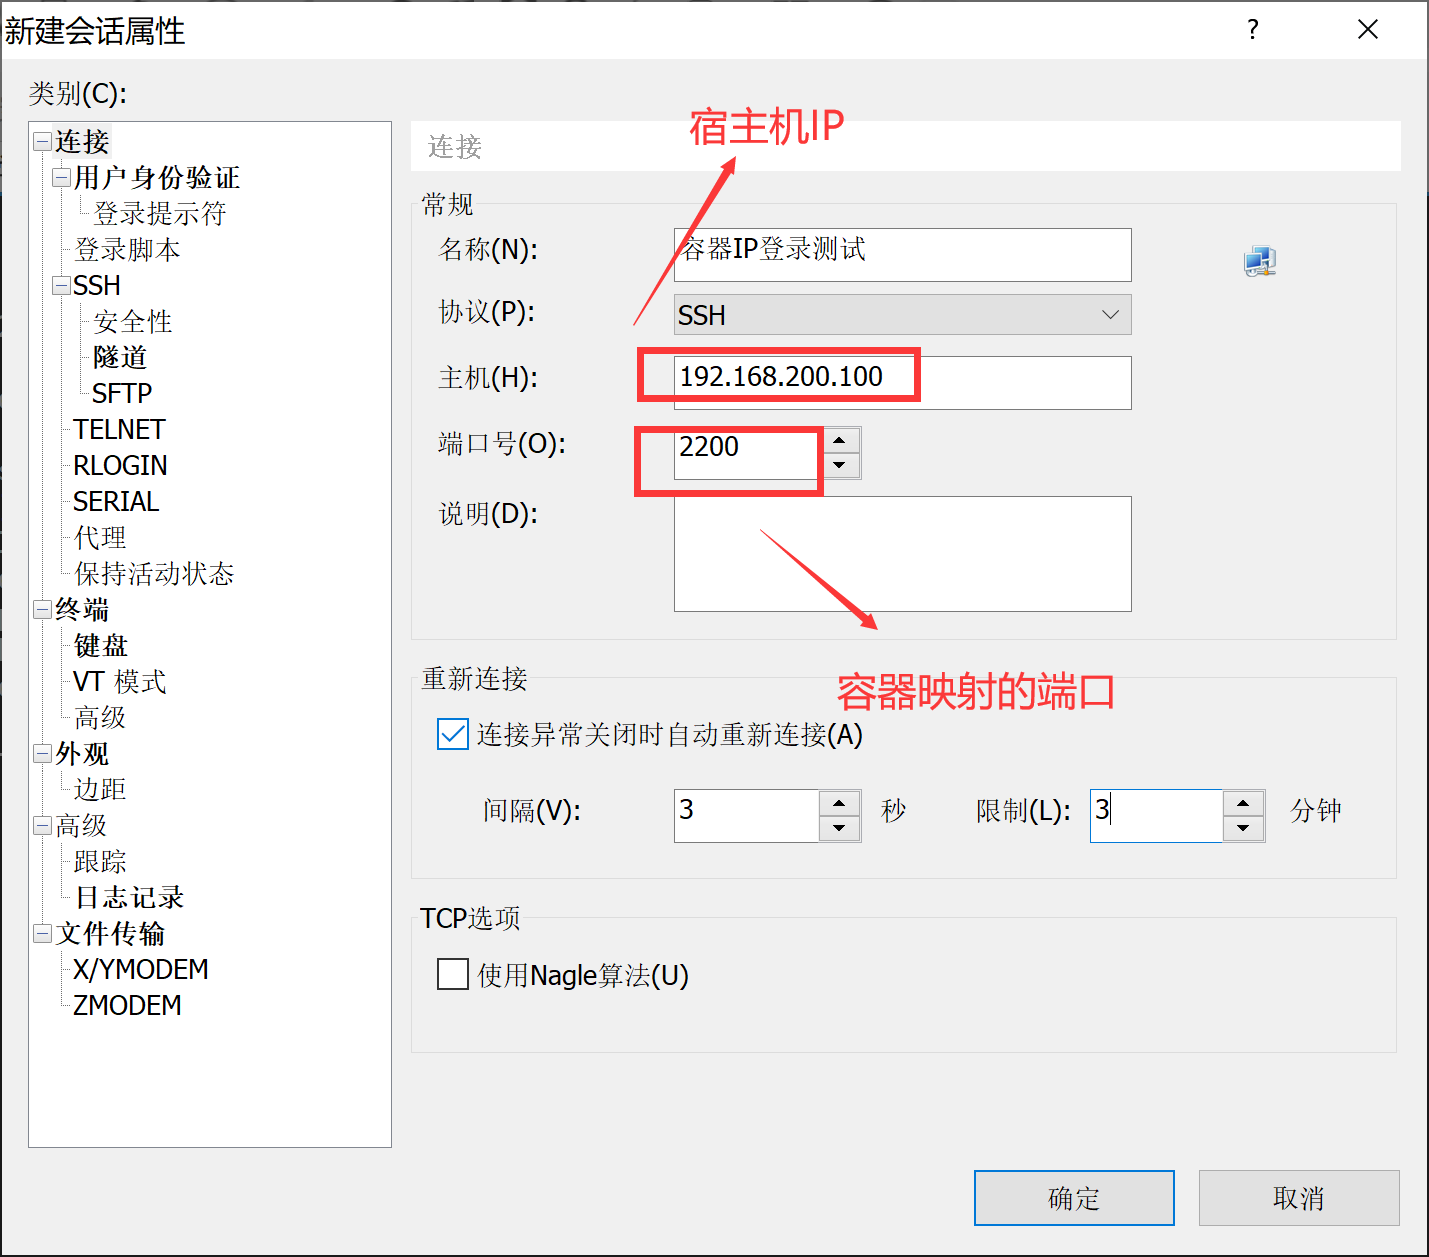Collapse the 连接 tree node
This screenshot has width=1429, height=1257.
(42, 141)
